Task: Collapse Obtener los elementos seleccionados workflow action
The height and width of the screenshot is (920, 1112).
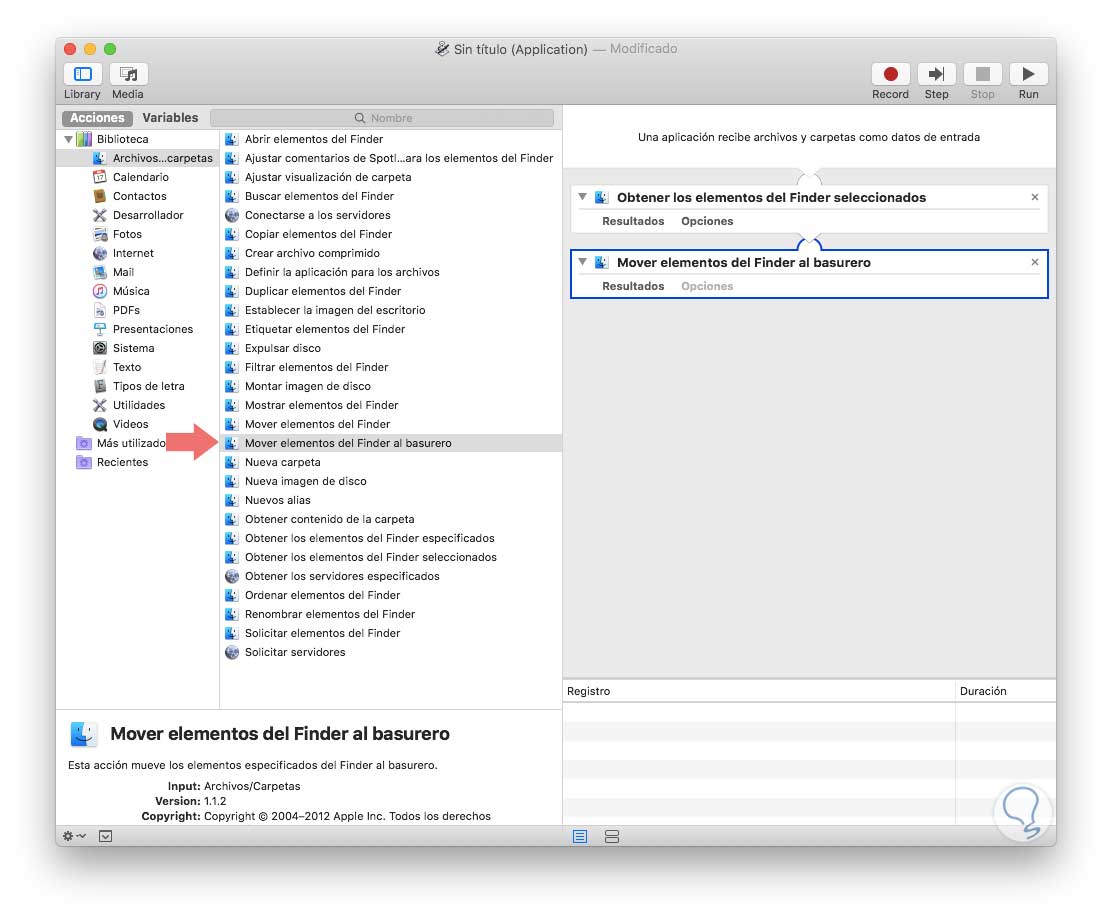Action: 582,197
